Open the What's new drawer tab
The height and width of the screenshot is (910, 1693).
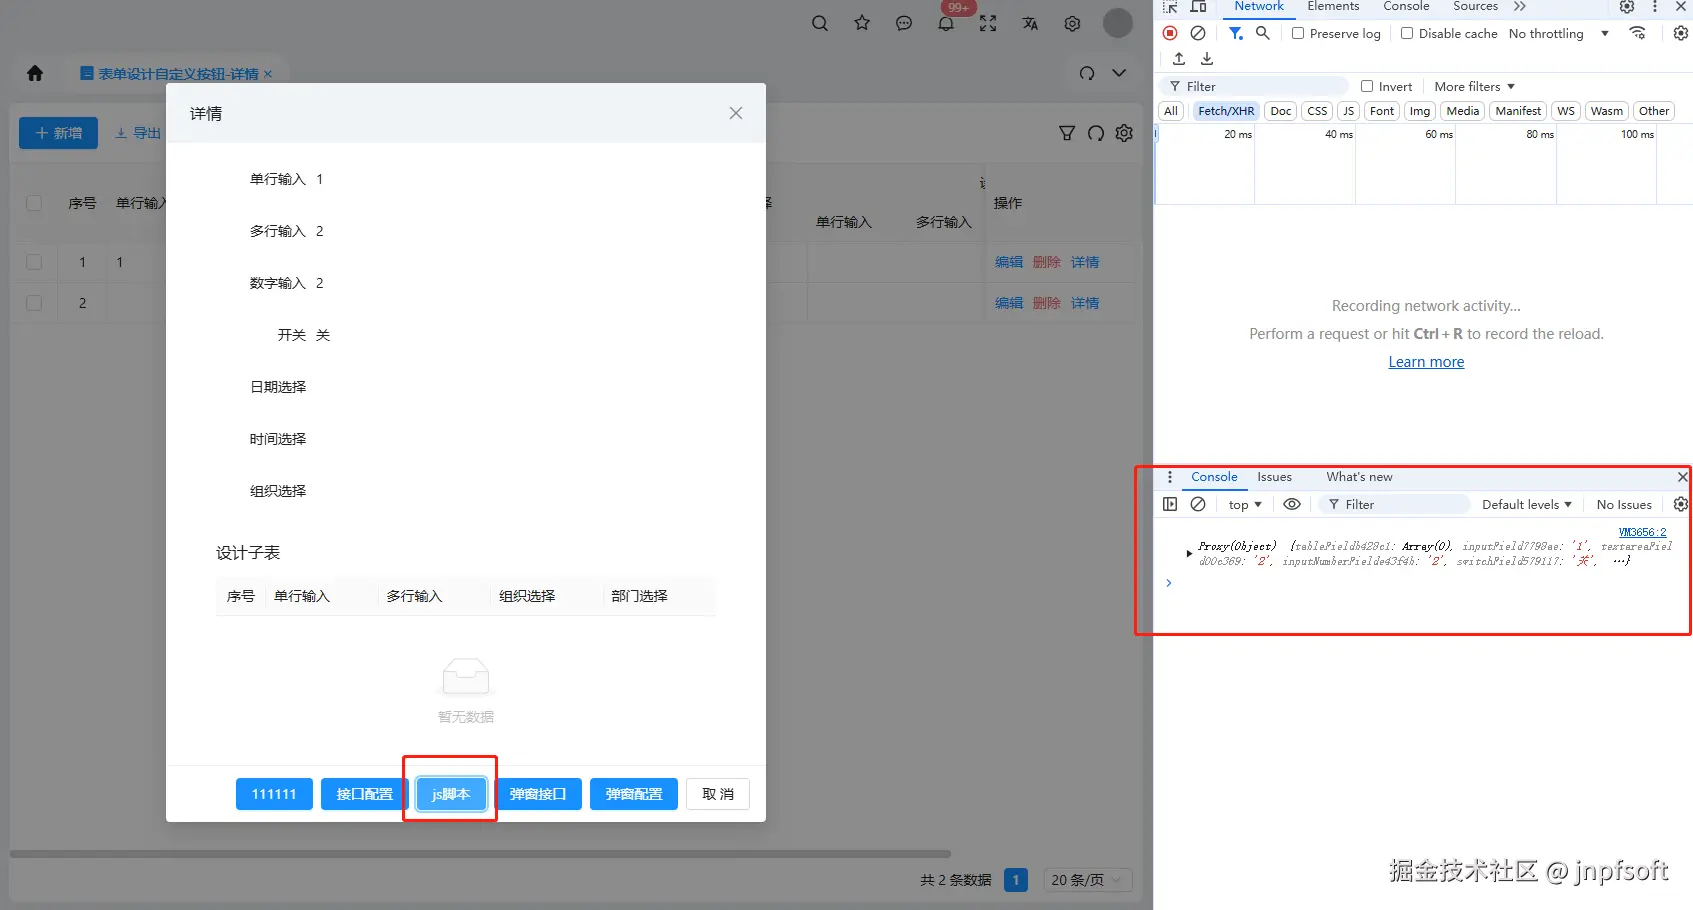coord(1359,477)
